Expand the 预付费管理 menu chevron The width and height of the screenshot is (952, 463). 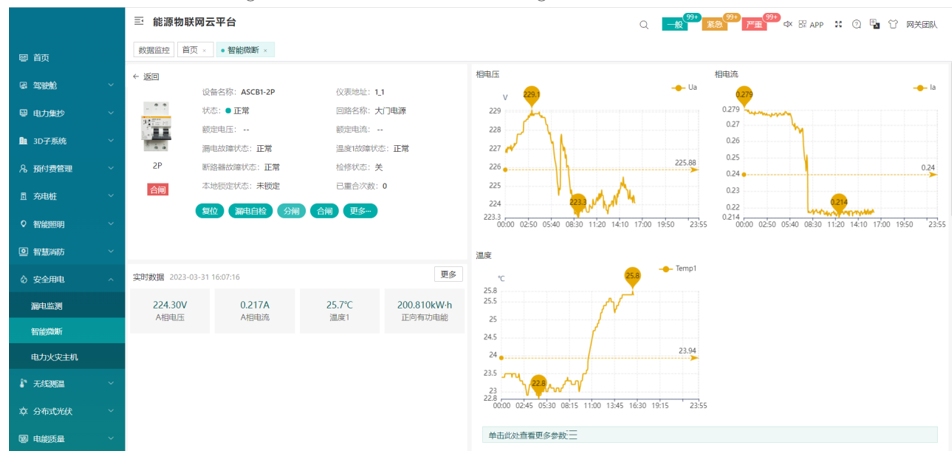111,169
